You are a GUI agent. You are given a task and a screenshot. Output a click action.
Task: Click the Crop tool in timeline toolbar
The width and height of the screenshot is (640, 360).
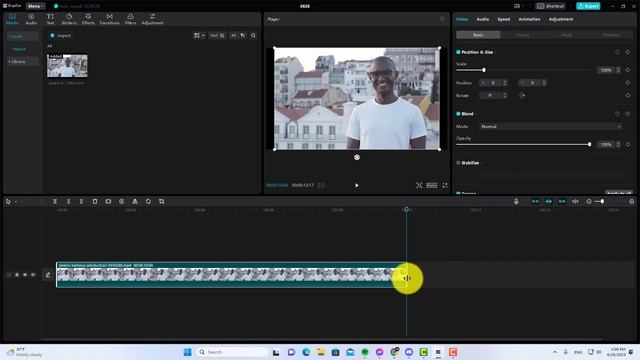pyautogui.click(x=162, y=202)
